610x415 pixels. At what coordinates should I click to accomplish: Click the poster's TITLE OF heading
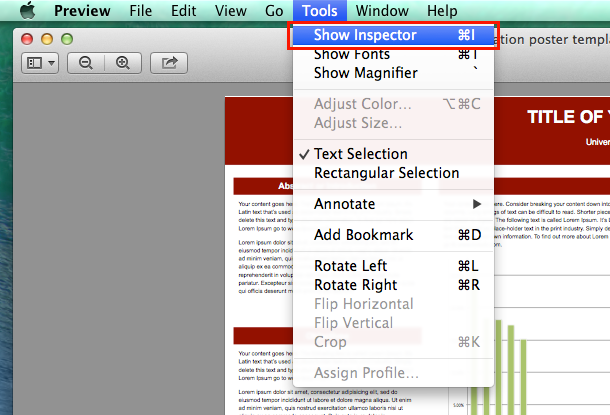coord(568,117)
